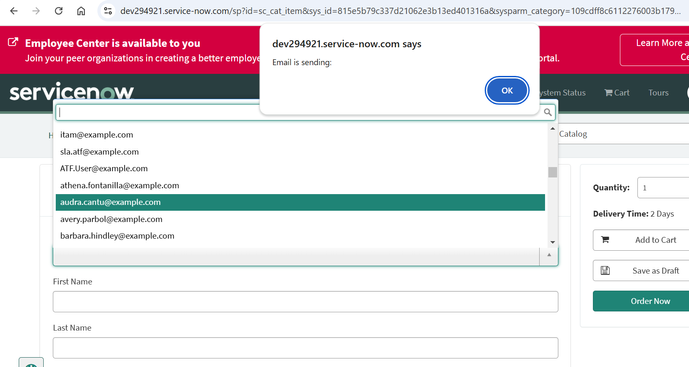The image size is (689, 367).
Task: Click OK in the alert dialog
Action: pyautogui.click(x=507, y=91)
